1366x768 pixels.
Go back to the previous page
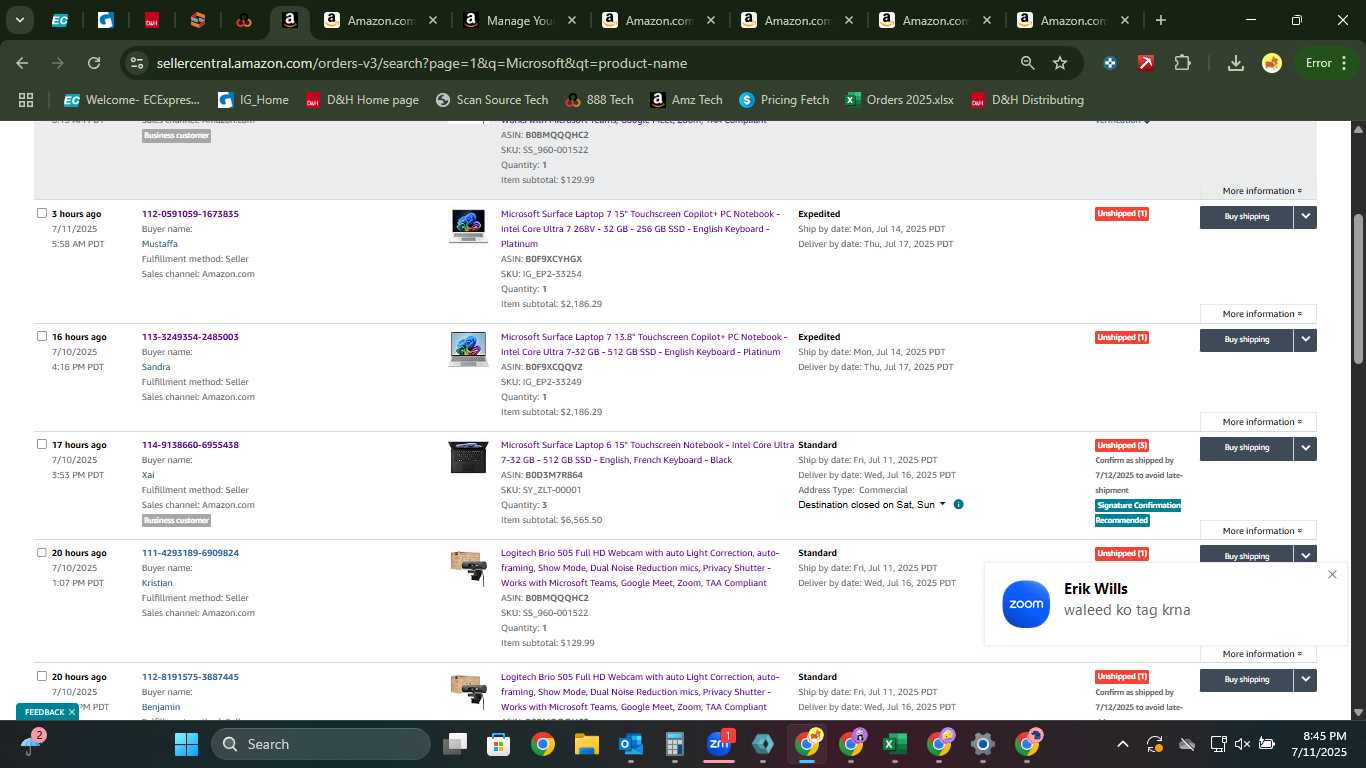(22, 63)
